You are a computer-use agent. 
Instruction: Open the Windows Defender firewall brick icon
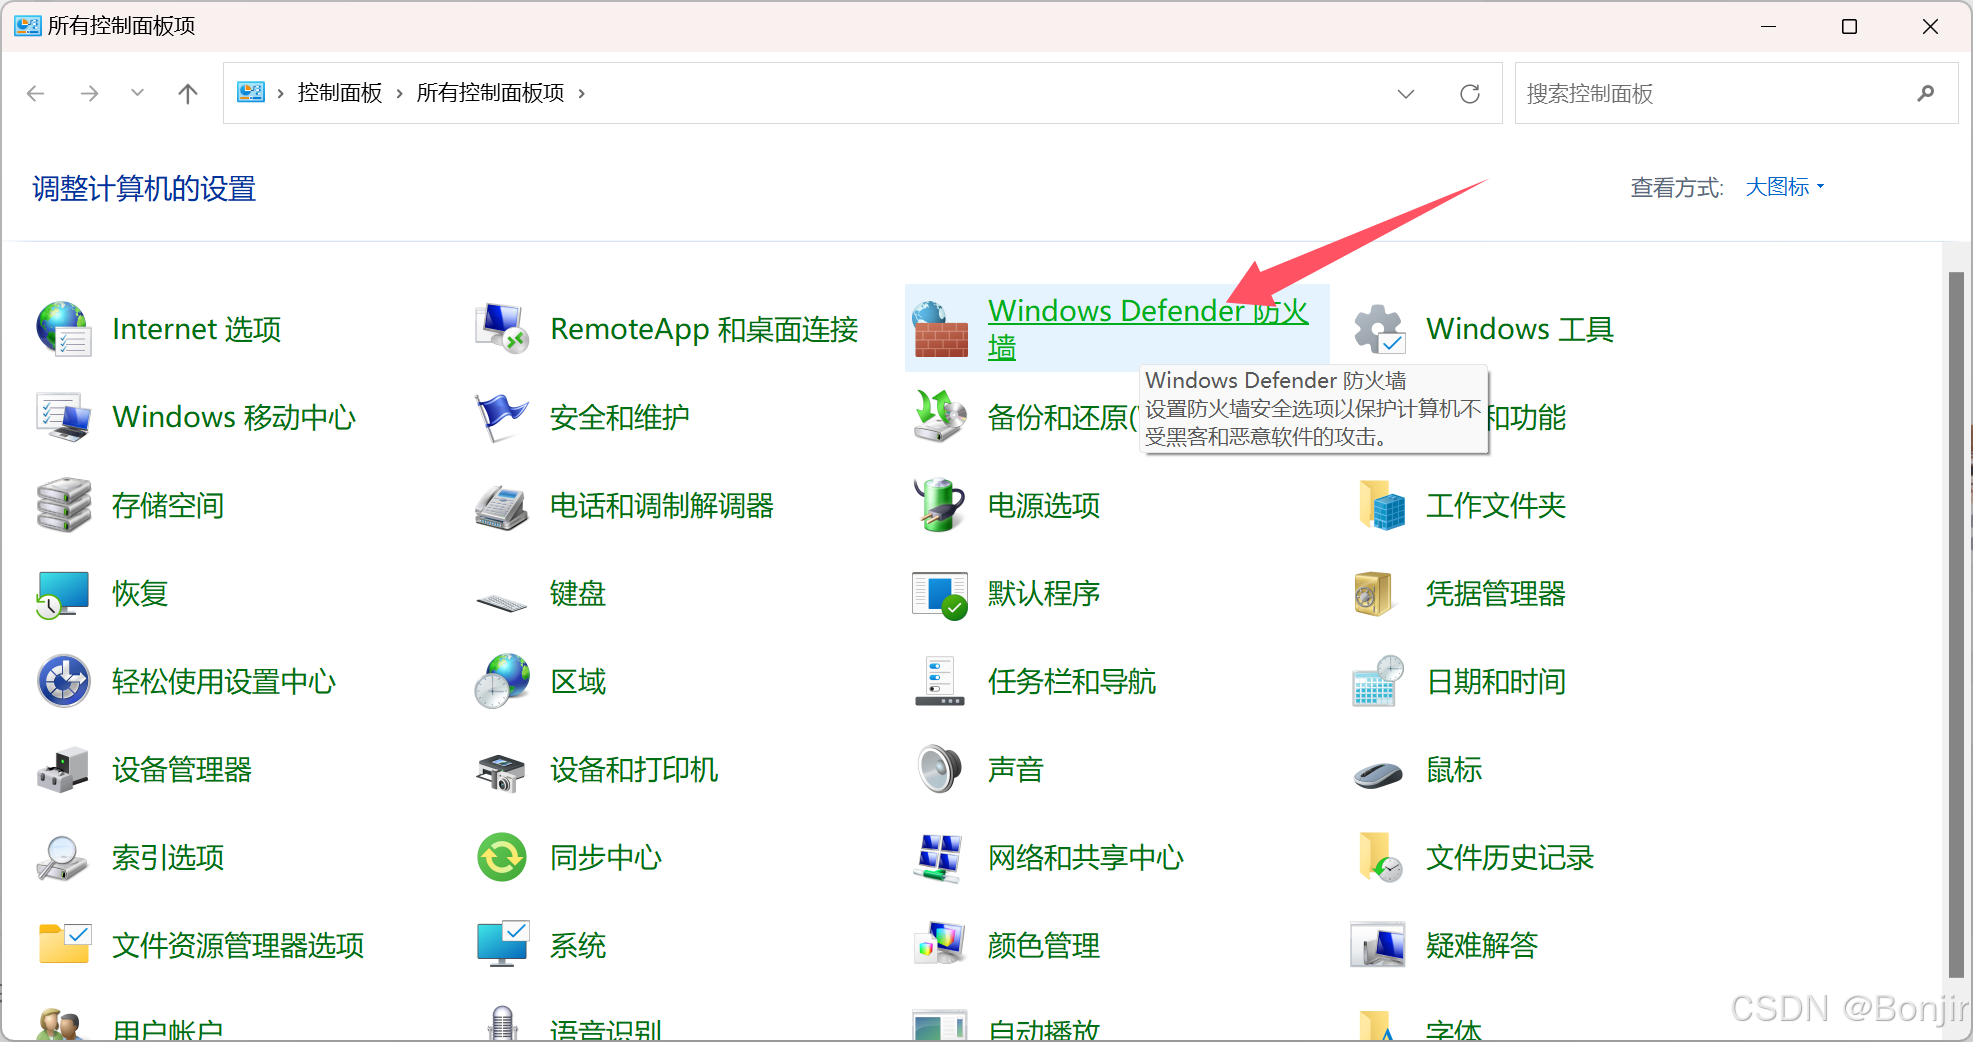pyautogui.click(x=940, y=329)
